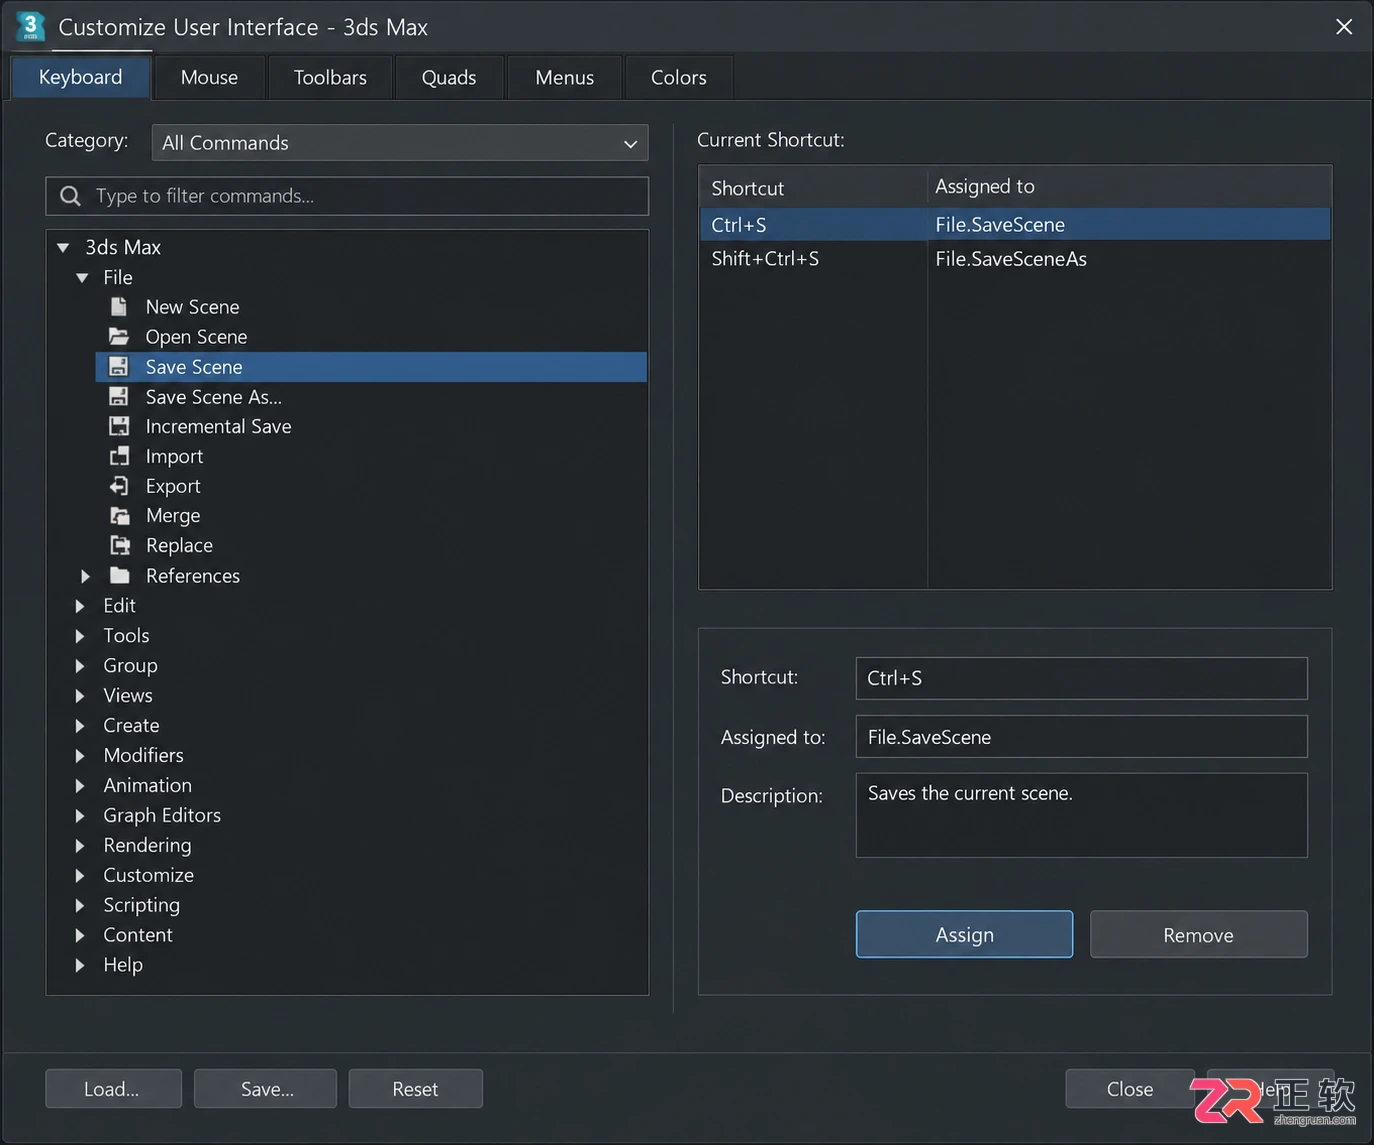Click the Load... button
The image size is (1374, 1145).
[113, 1089]
